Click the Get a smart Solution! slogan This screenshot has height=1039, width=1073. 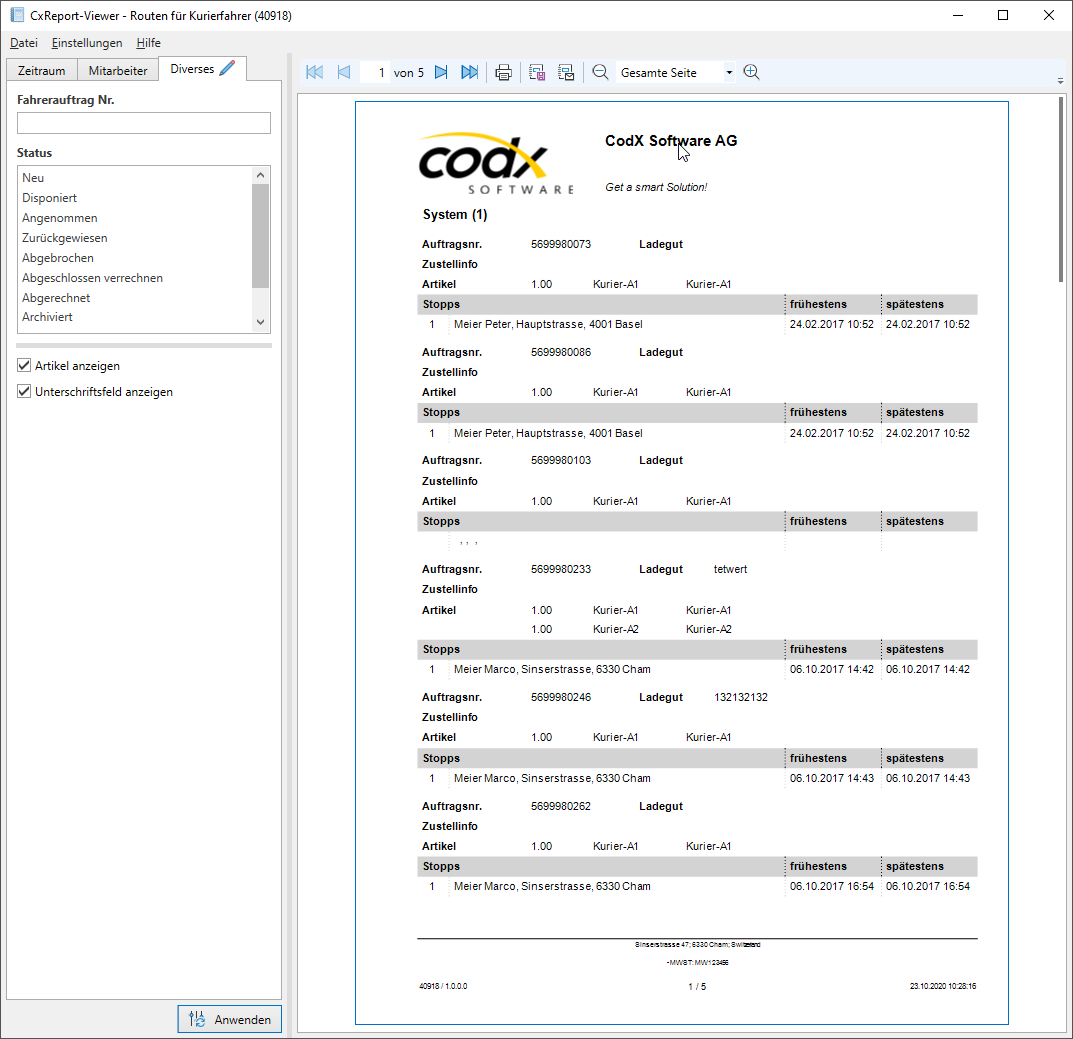coord(656,187)
